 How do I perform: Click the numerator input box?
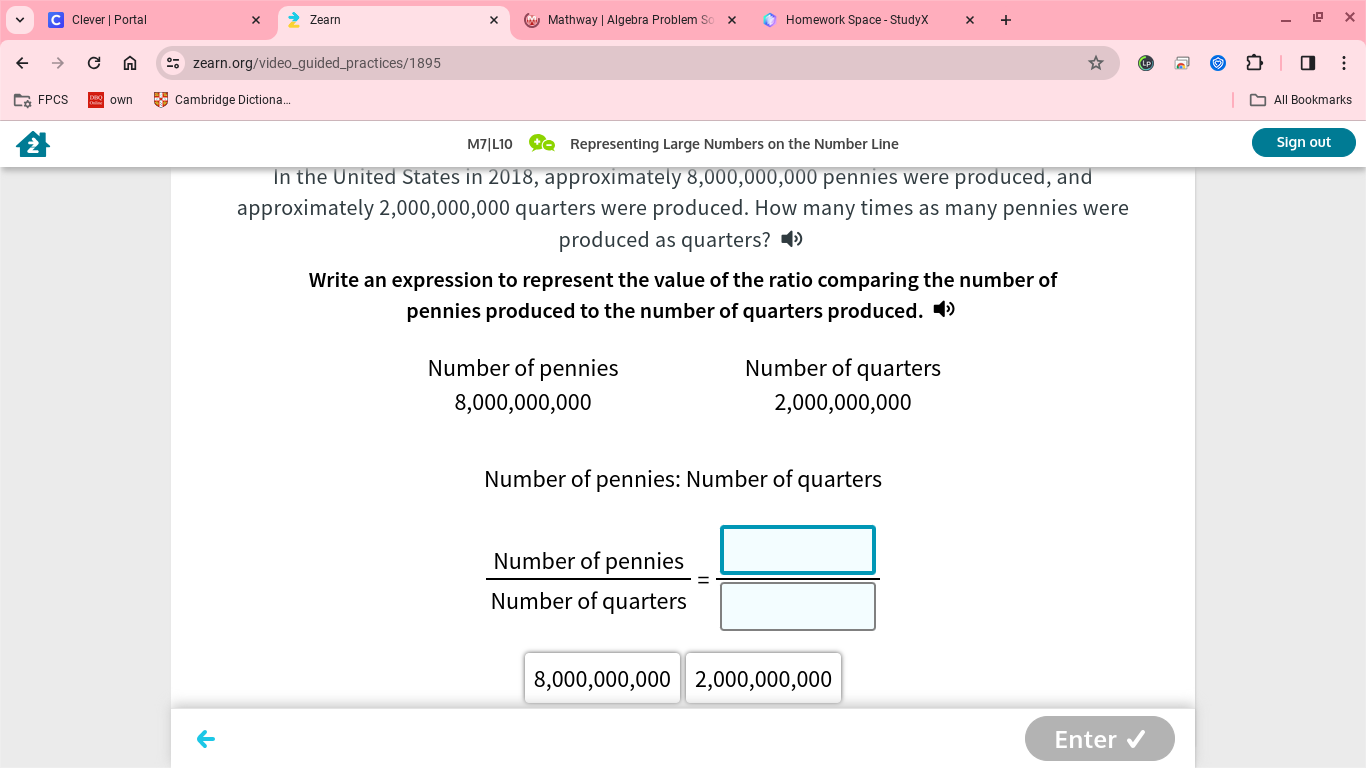pyautogui.click(x=798, y=550)
